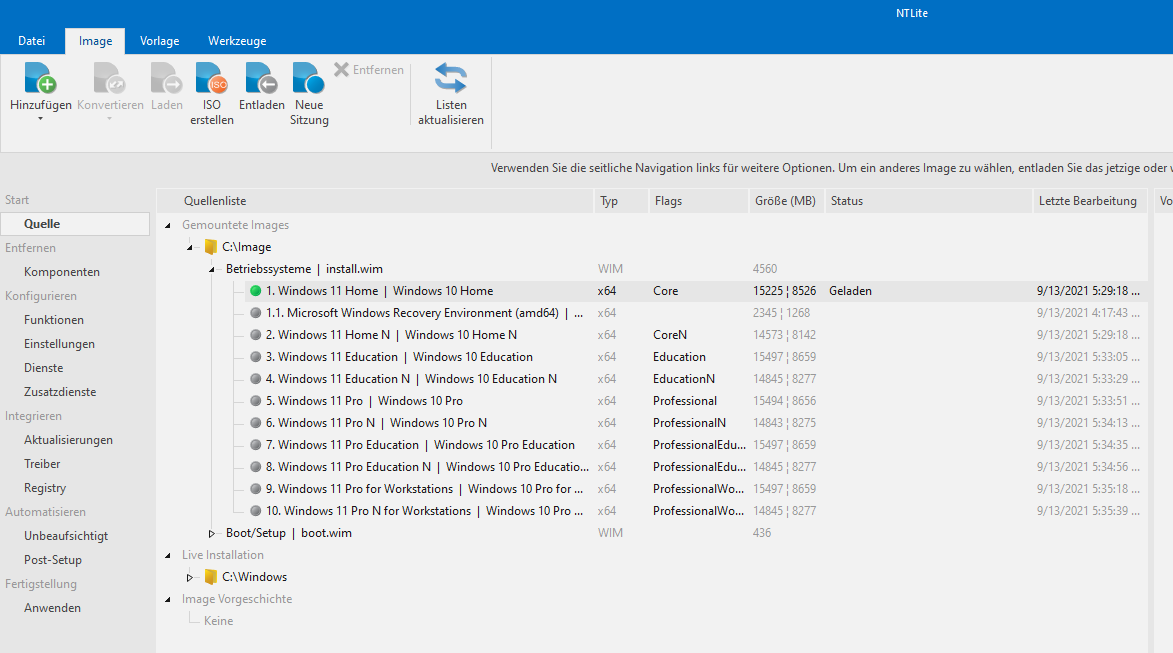The image size is (1173, 653).
Task: Sort by Letzte Bearbeitung column header
Action: (1089, 200)
